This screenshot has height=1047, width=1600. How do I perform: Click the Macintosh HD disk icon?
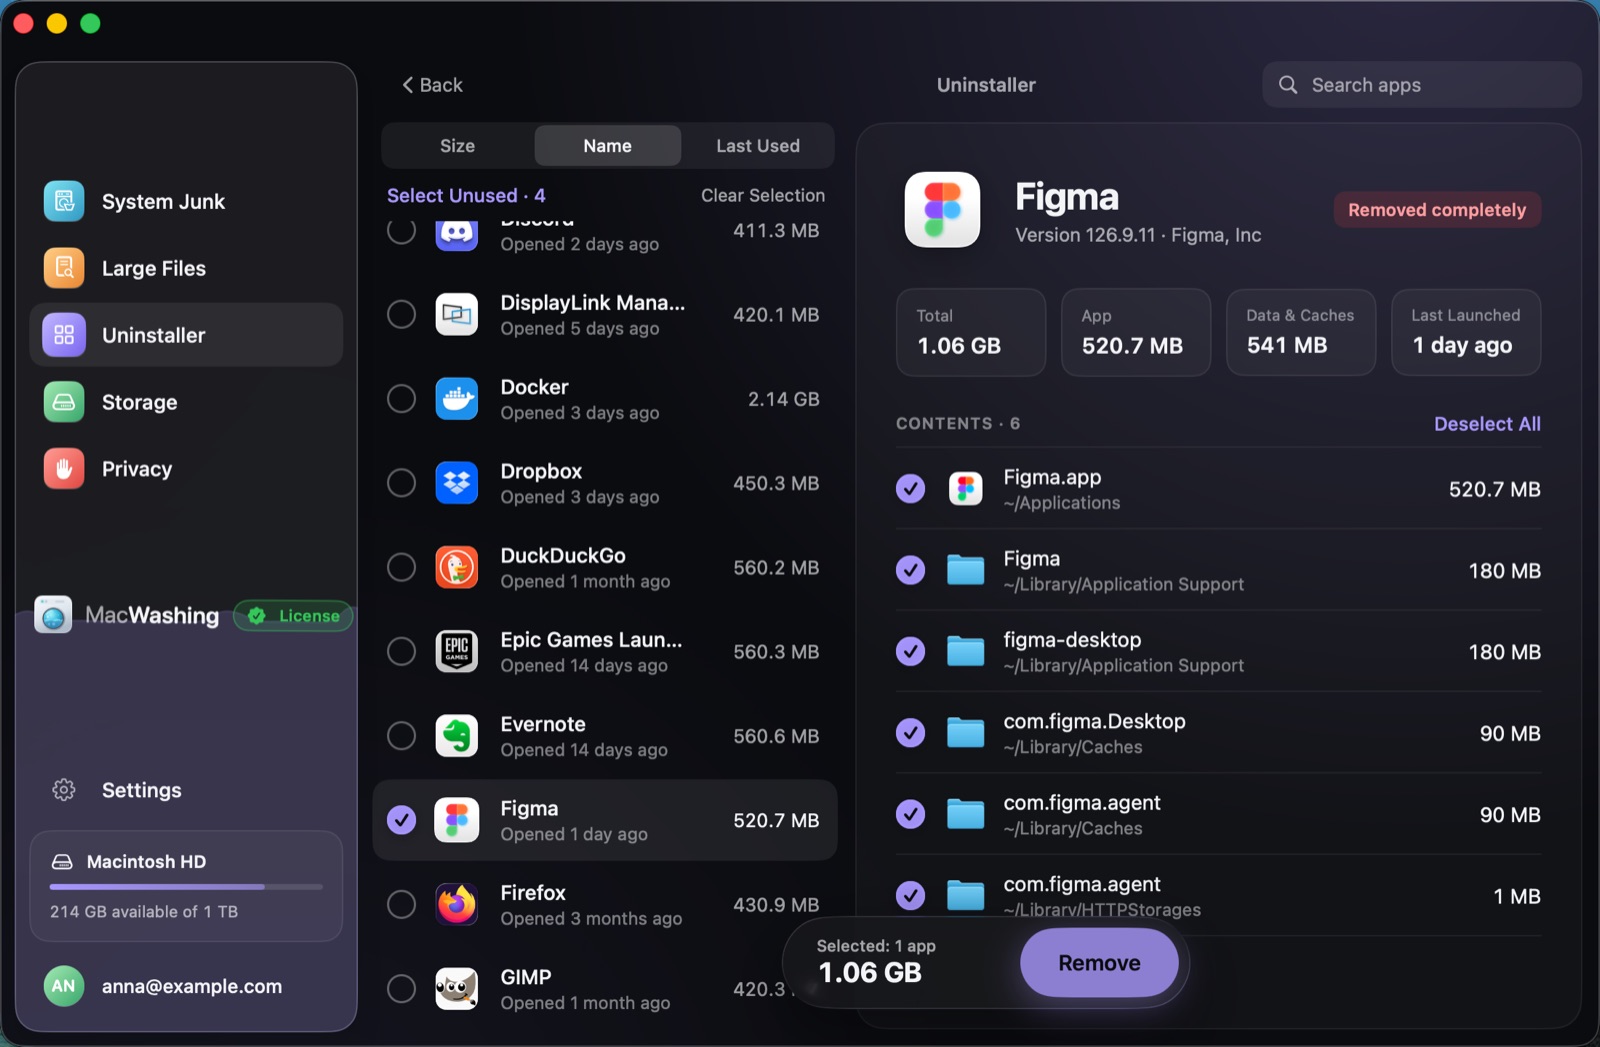(62, 862)
